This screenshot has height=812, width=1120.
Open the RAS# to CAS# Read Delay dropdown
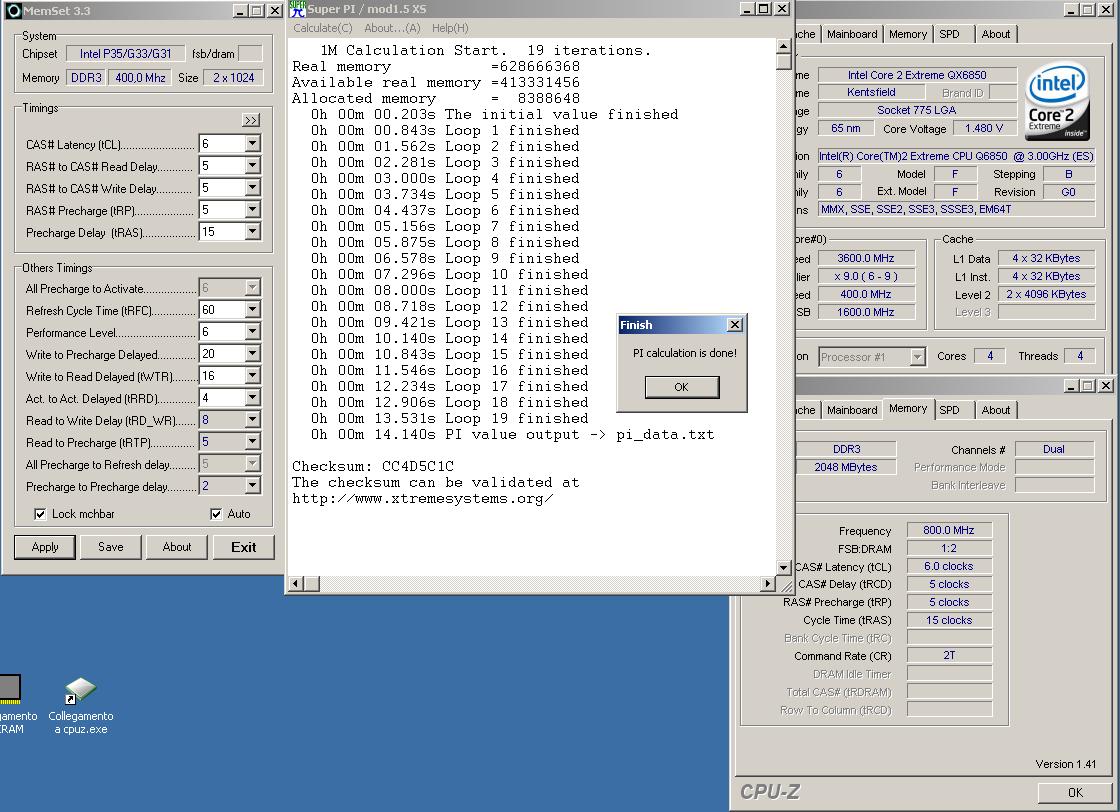point(252,166)
